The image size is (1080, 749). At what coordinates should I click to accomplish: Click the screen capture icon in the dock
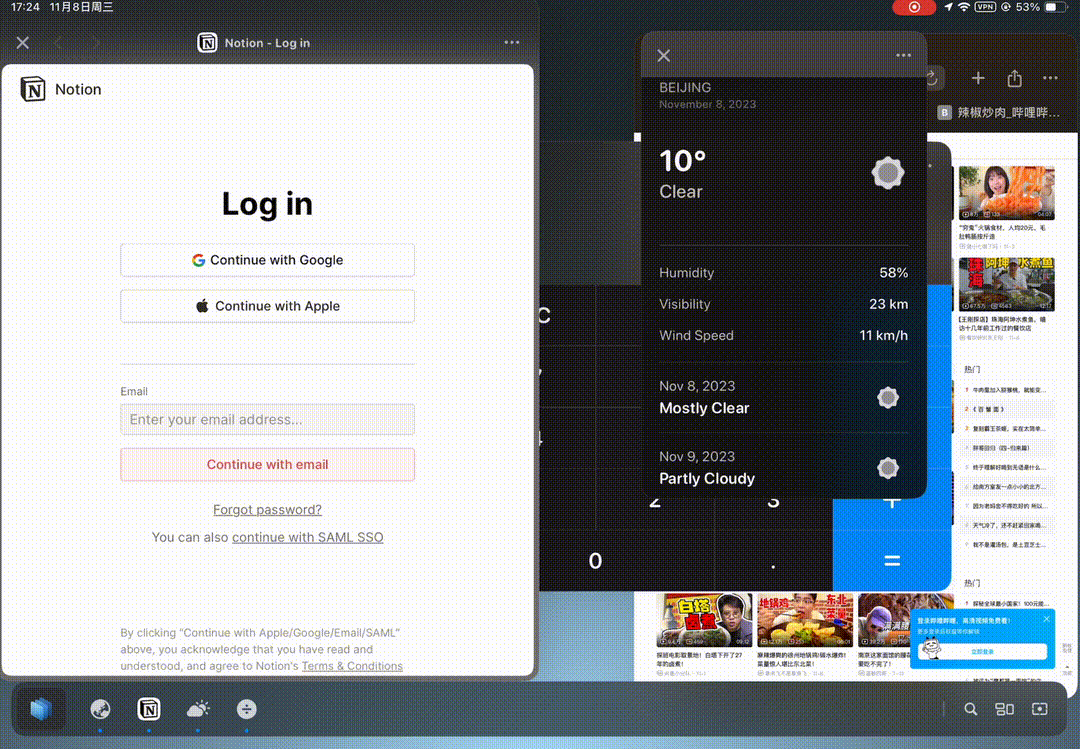tap(1040, 709)
